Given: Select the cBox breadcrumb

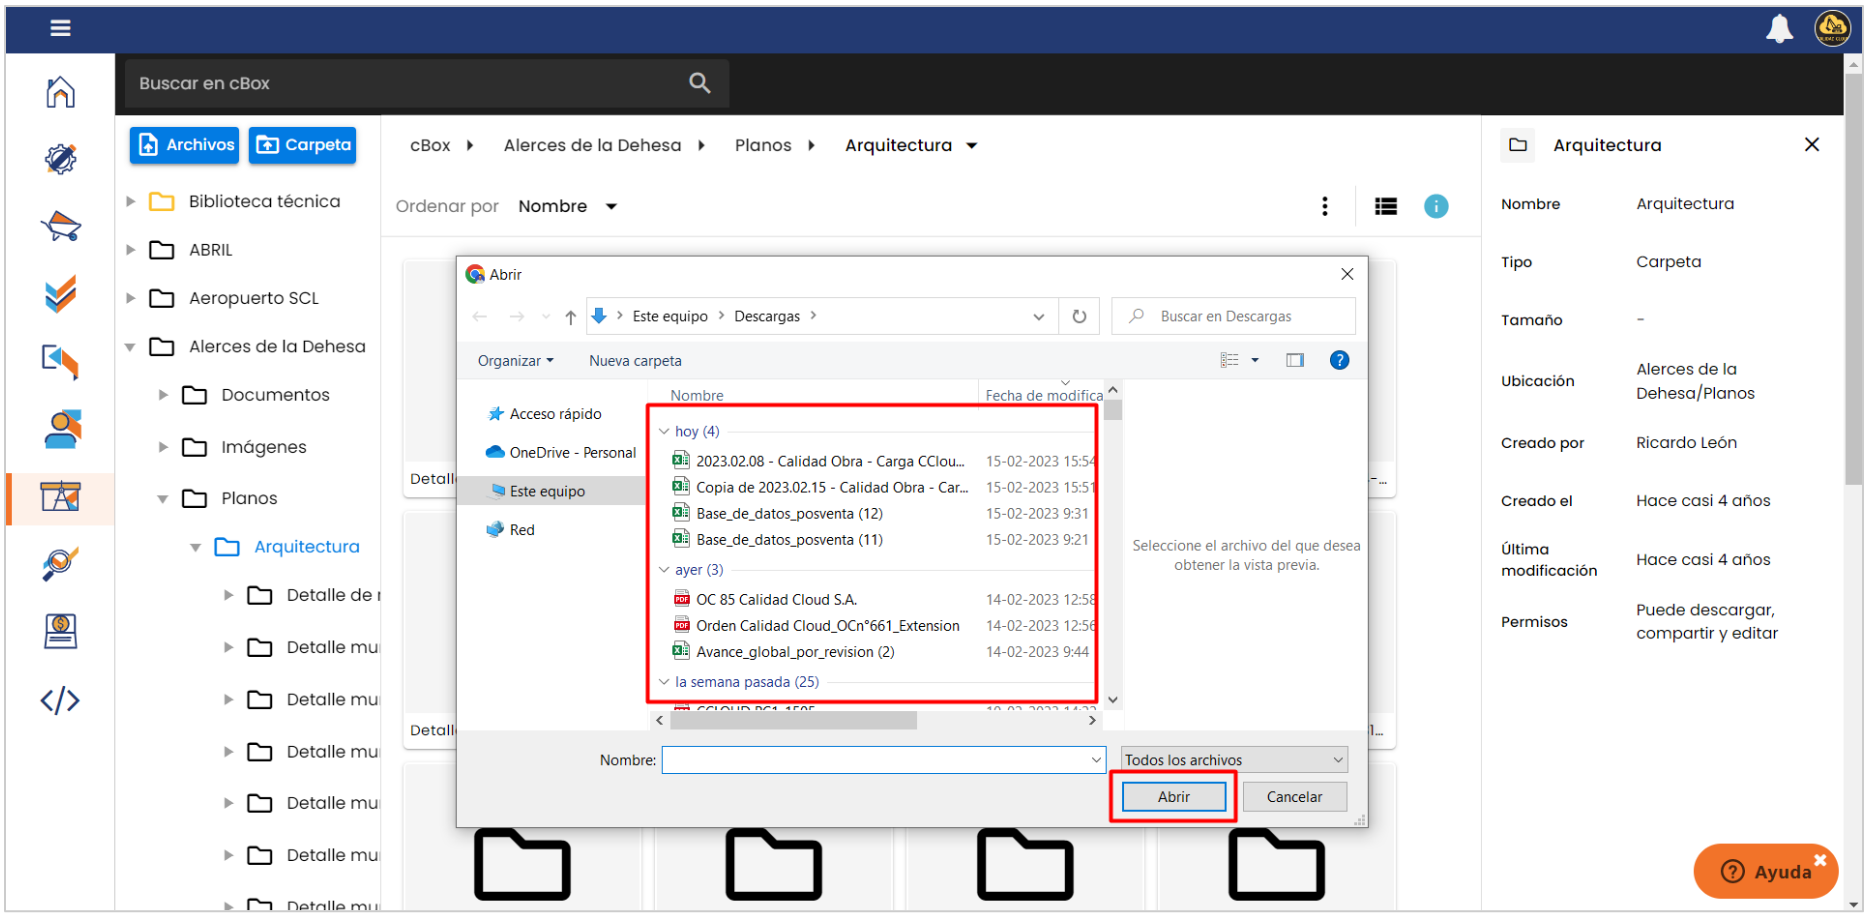Looking at the screenshot, I should (x=430, y=145).
